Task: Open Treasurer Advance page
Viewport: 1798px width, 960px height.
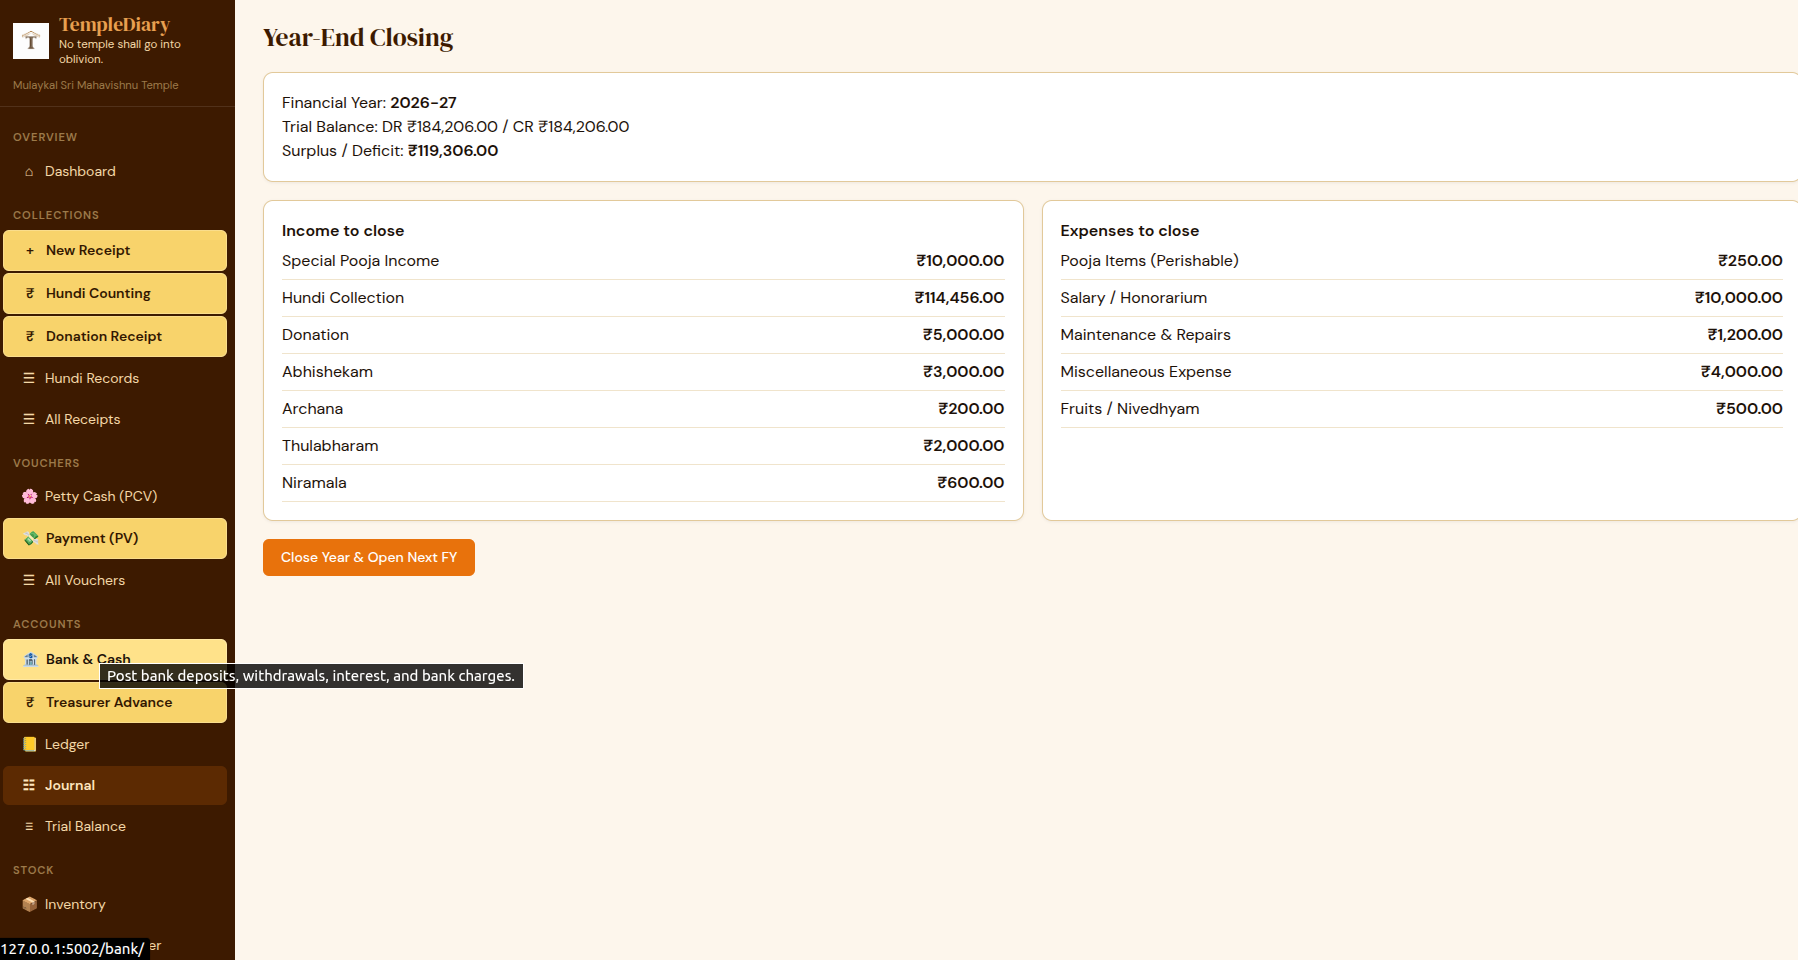Action: (x=115, y=703)
